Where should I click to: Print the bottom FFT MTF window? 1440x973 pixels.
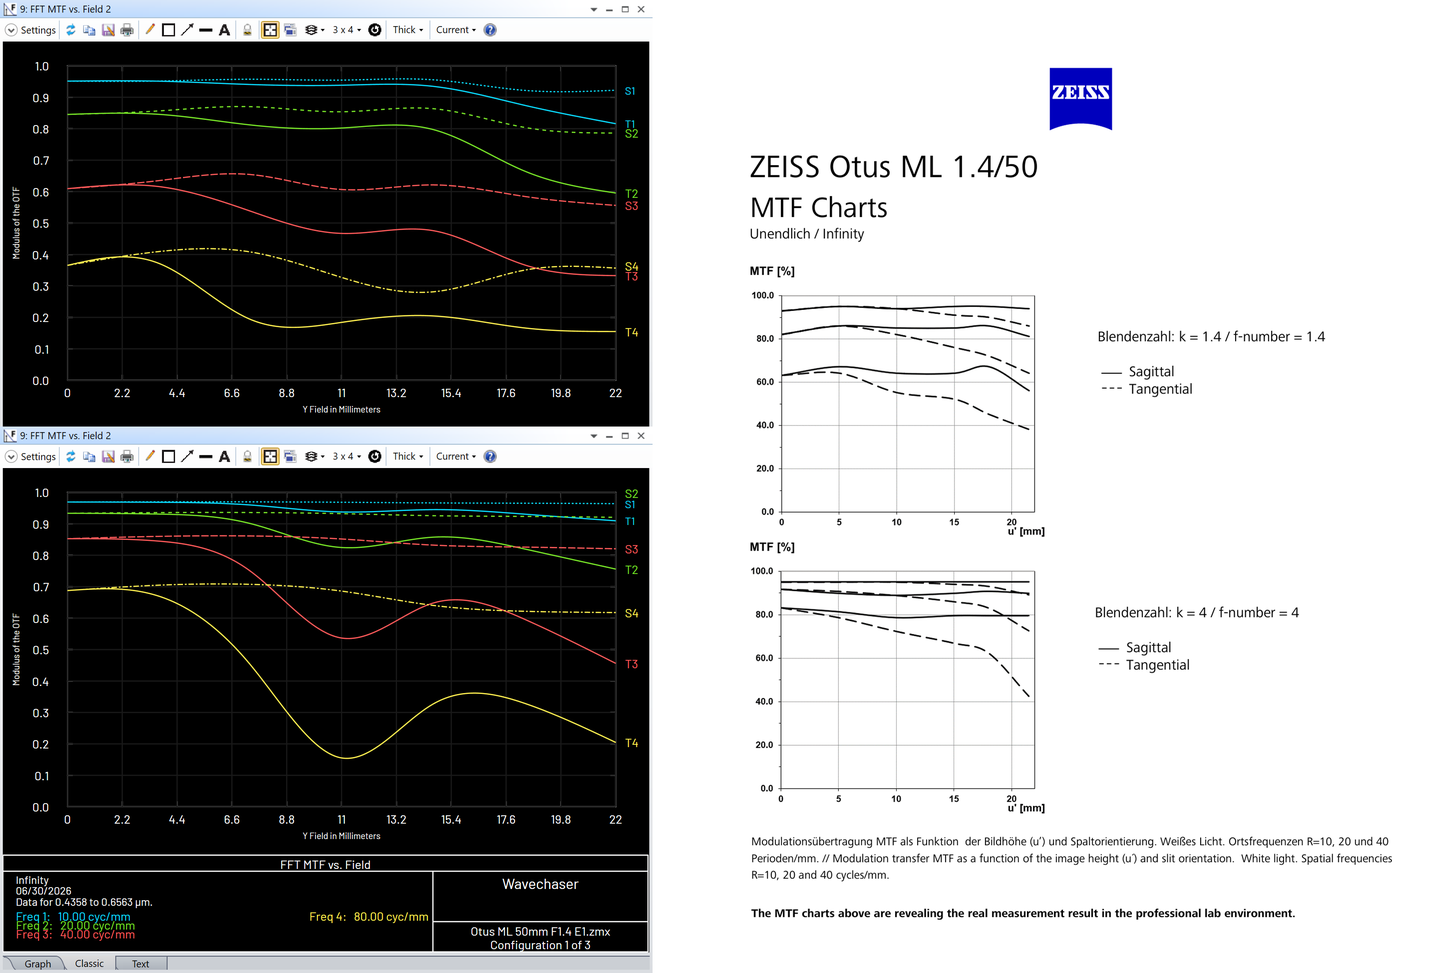127,457
